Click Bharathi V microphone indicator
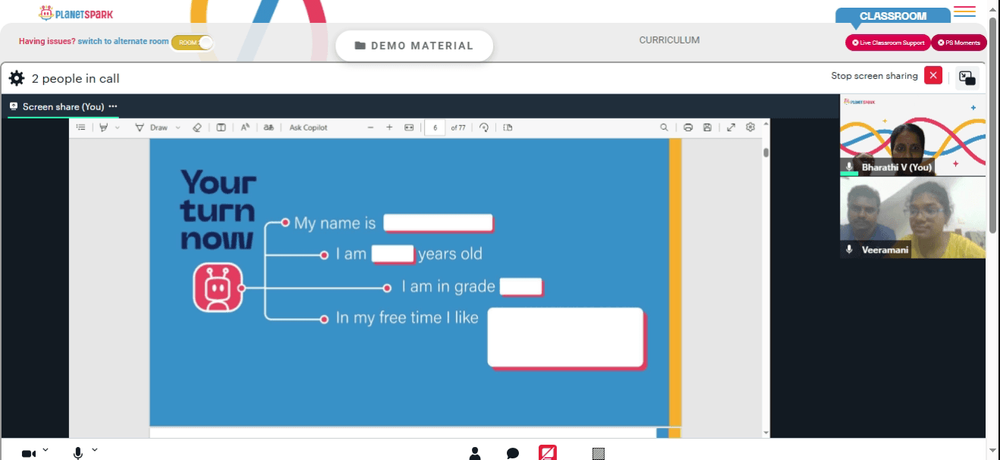Screen dimensions: 1000x460 [x=849, y=167]
